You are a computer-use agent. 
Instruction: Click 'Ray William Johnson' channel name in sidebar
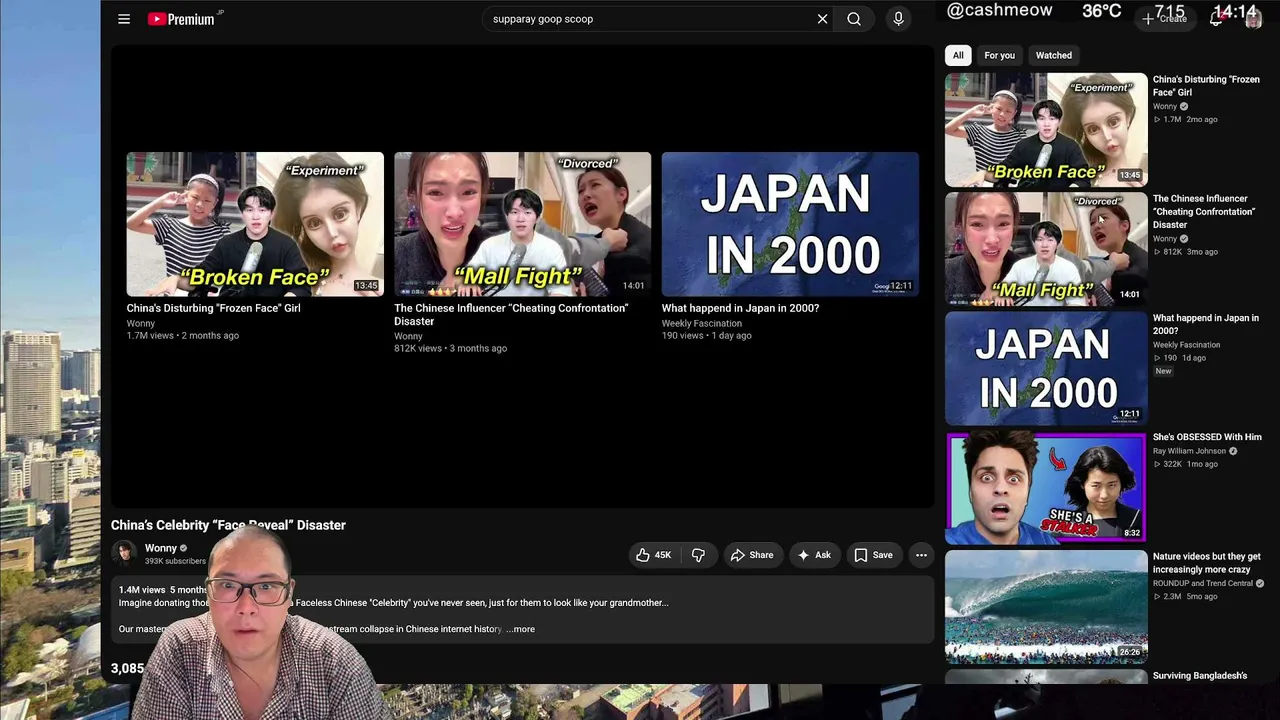1189,451
